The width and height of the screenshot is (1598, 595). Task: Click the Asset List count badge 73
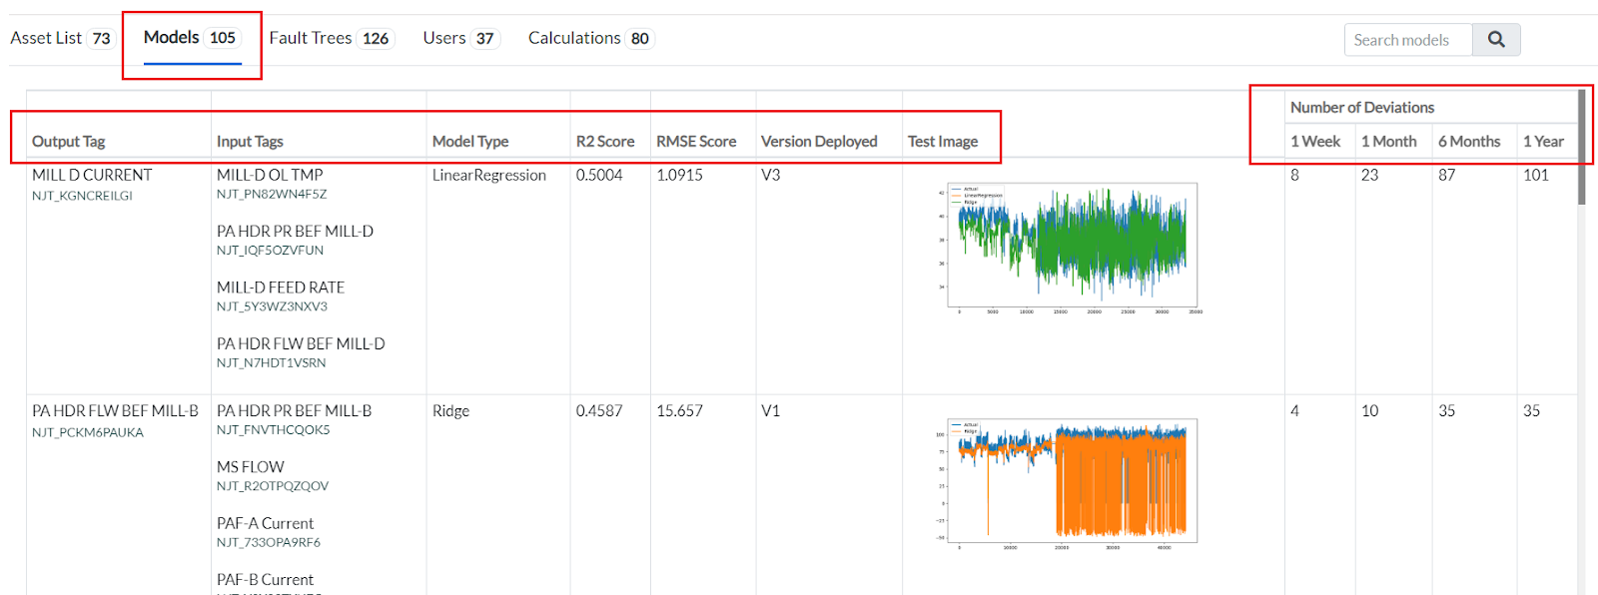point(101,39)
